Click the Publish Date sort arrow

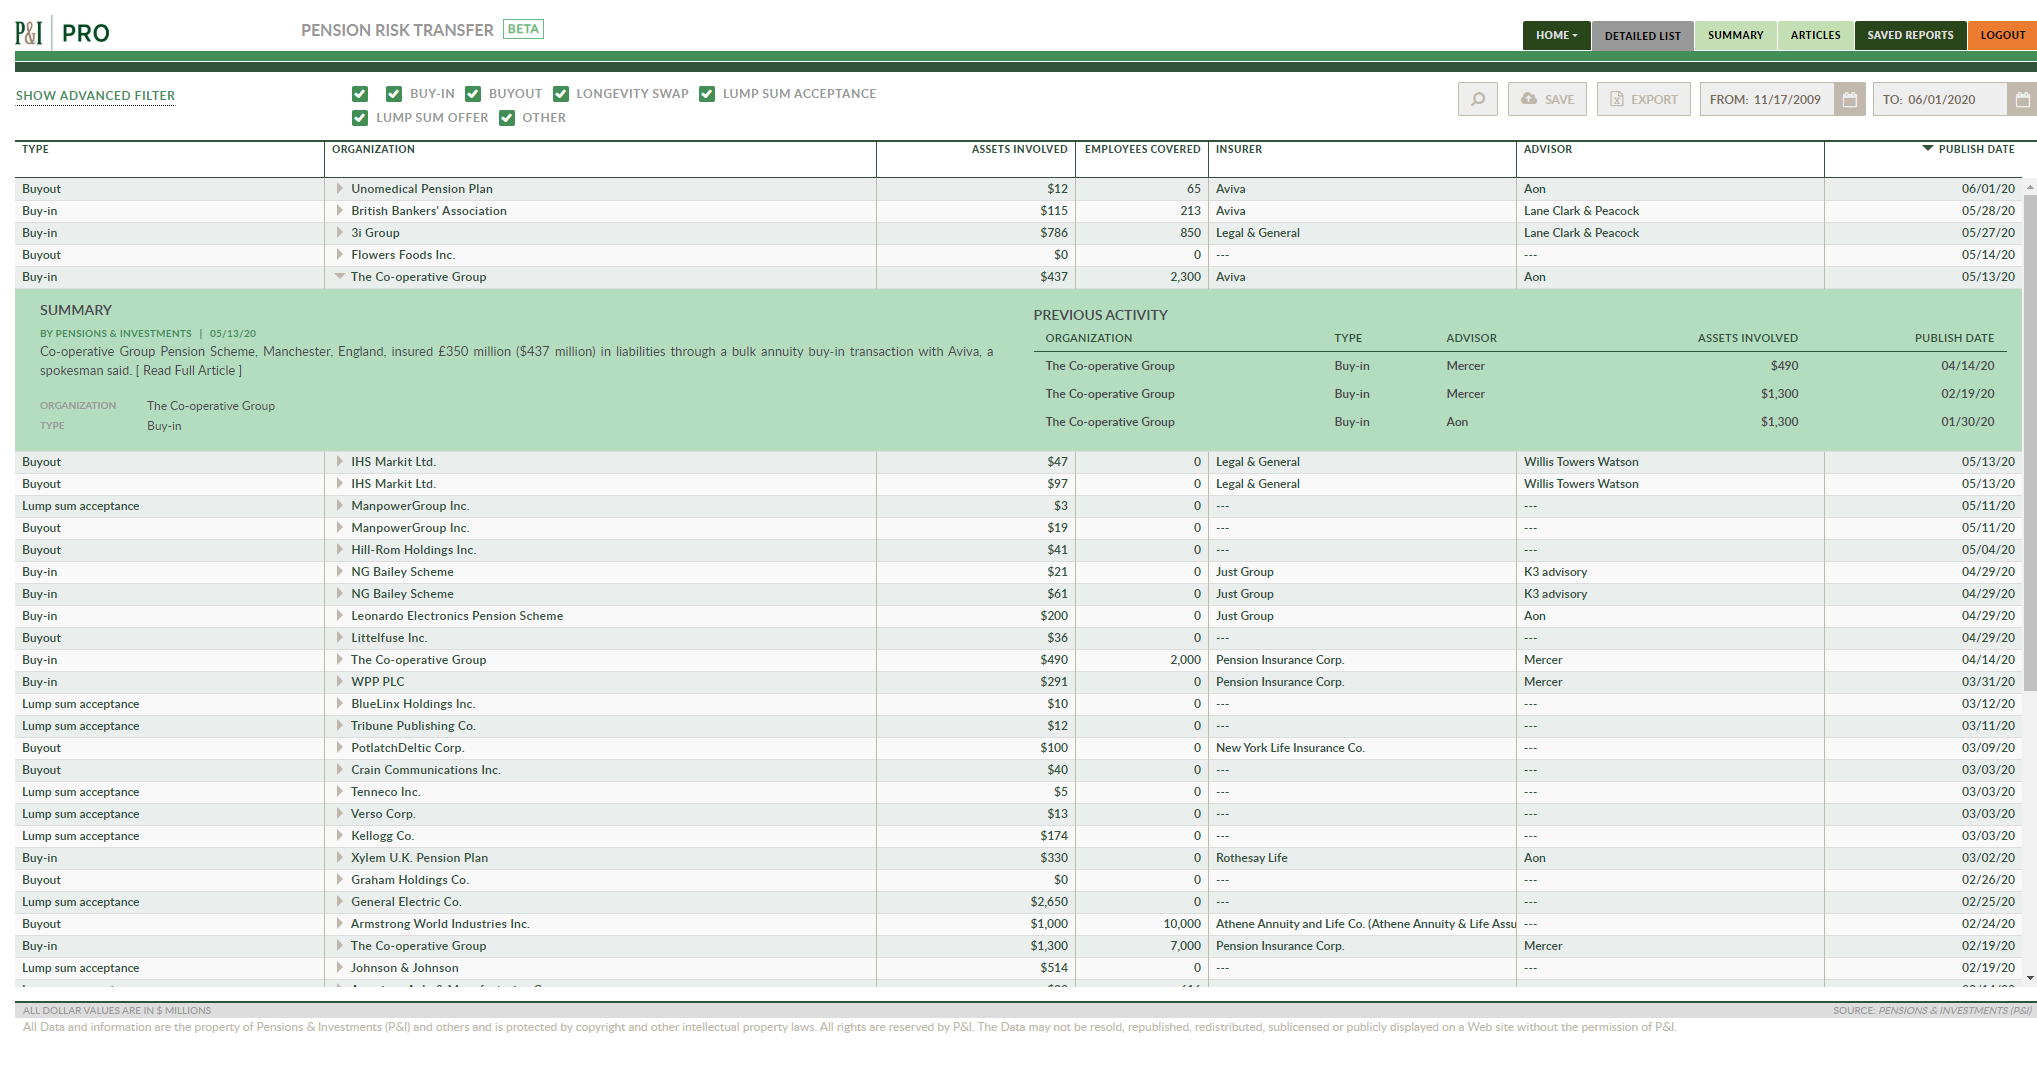coord(1927,149)
